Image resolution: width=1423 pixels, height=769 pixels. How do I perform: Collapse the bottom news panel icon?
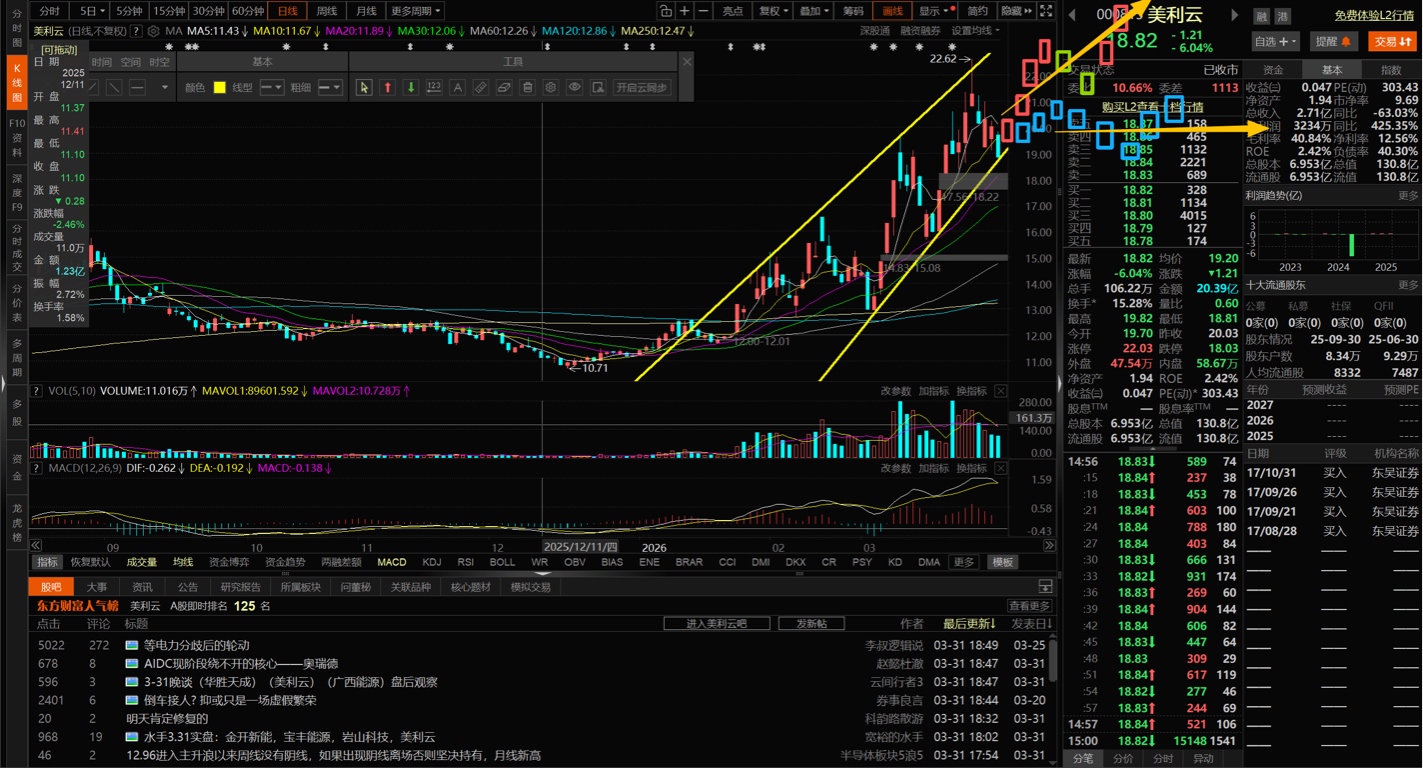[1045, 587]
